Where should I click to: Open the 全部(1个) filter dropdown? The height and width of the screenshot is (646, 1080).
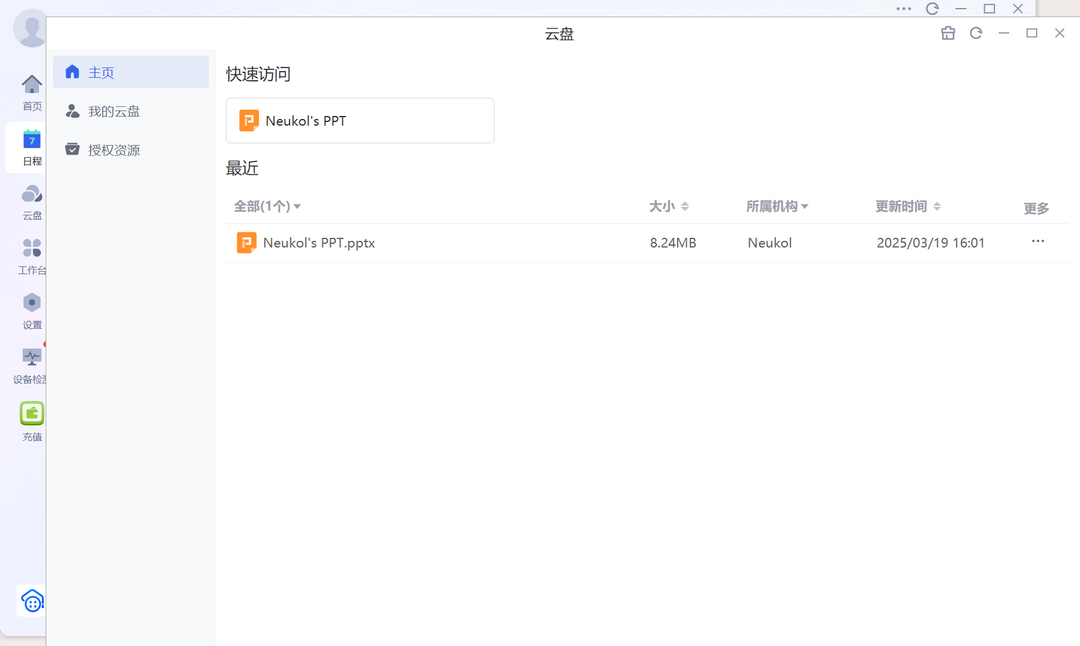(267, 205)
